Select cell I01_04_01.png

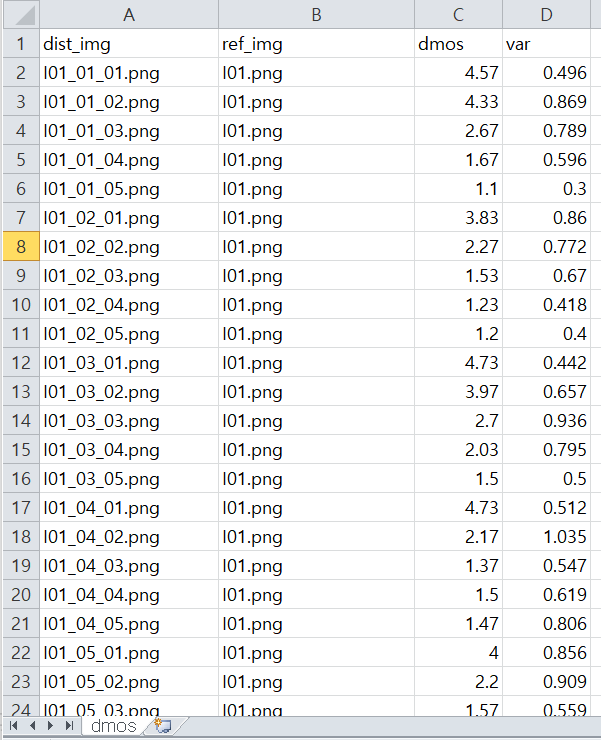[x=129, y=507]
